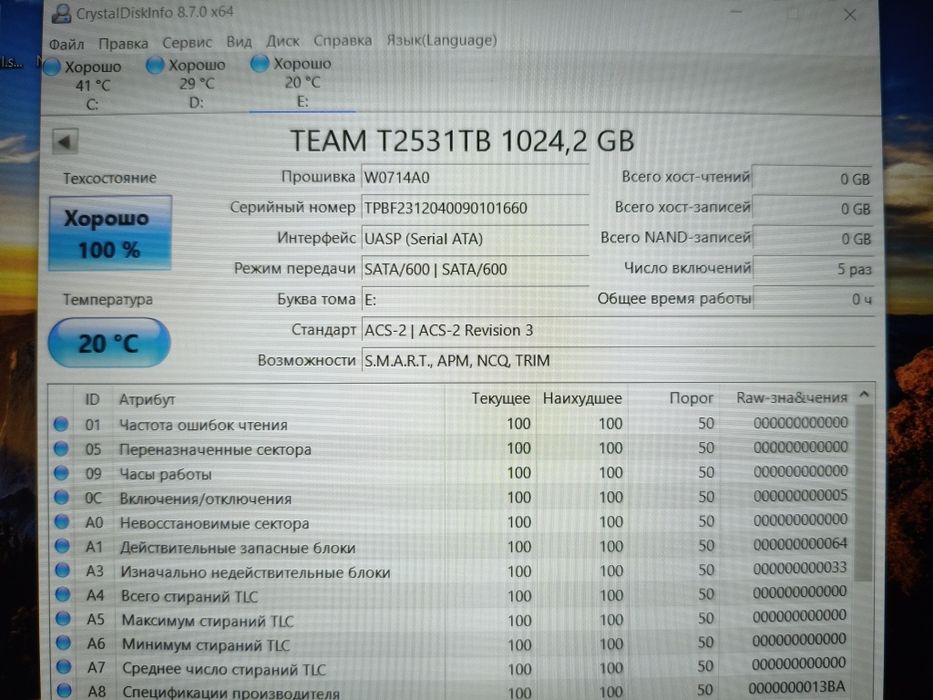This screenshot has height=700, width=933.
Task: Open the Файл menu
Action: pos(66,45)
